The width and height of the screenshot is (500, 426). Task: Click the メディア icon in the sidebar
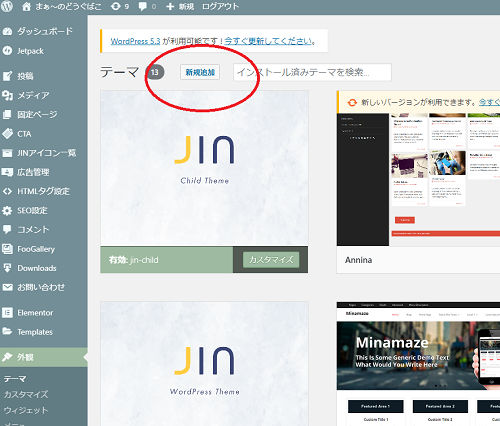click(x=7, y=95)
